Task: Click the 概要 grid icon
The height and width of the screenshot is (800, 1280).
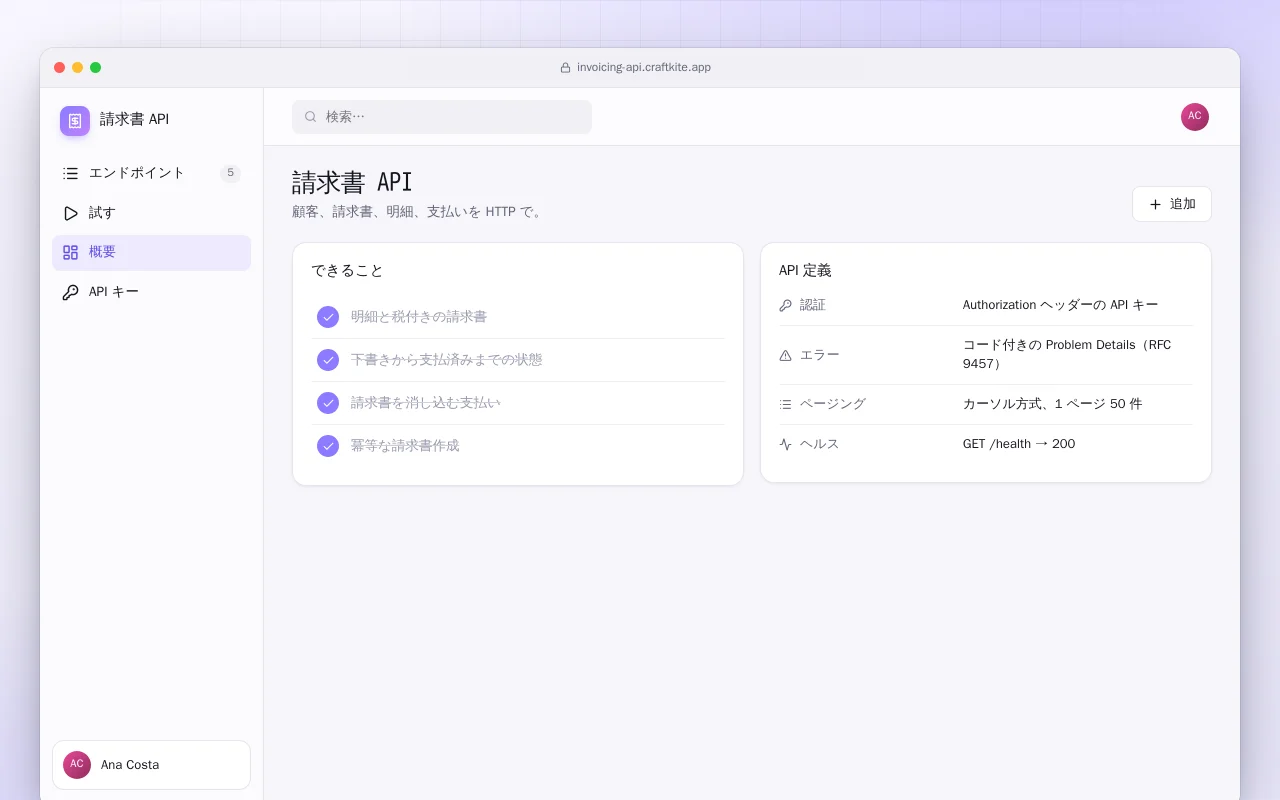Action: tap(70, 253)
